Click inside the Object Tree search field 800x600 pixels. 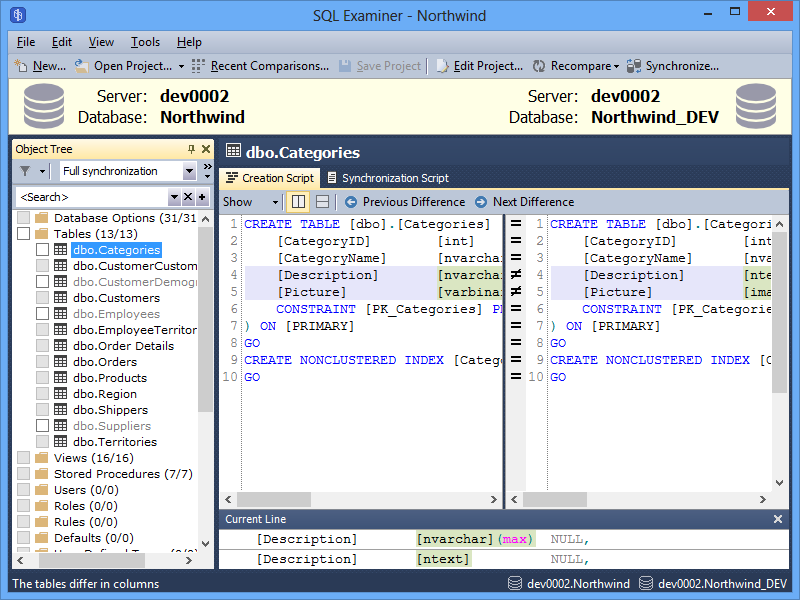point(92,197)
